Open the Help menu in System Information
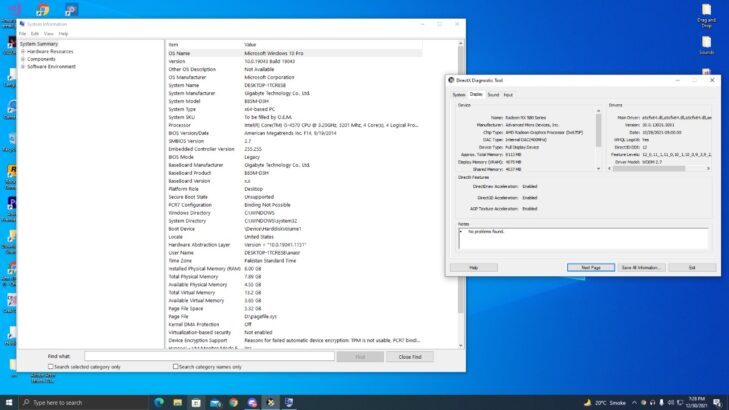 (63, 34)
